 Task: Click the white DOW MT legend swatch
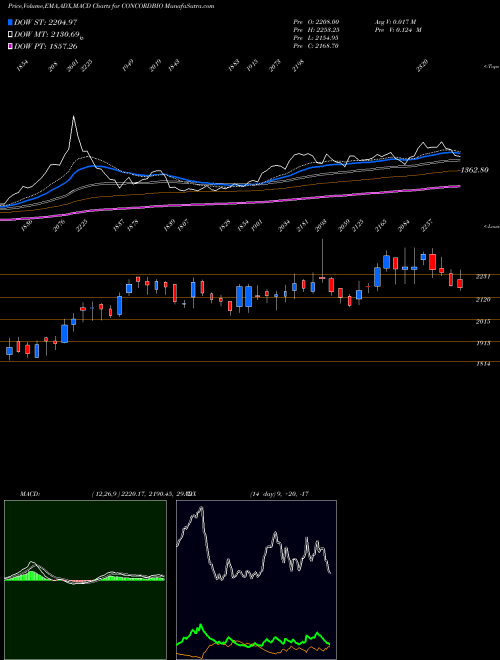[11, 35]
